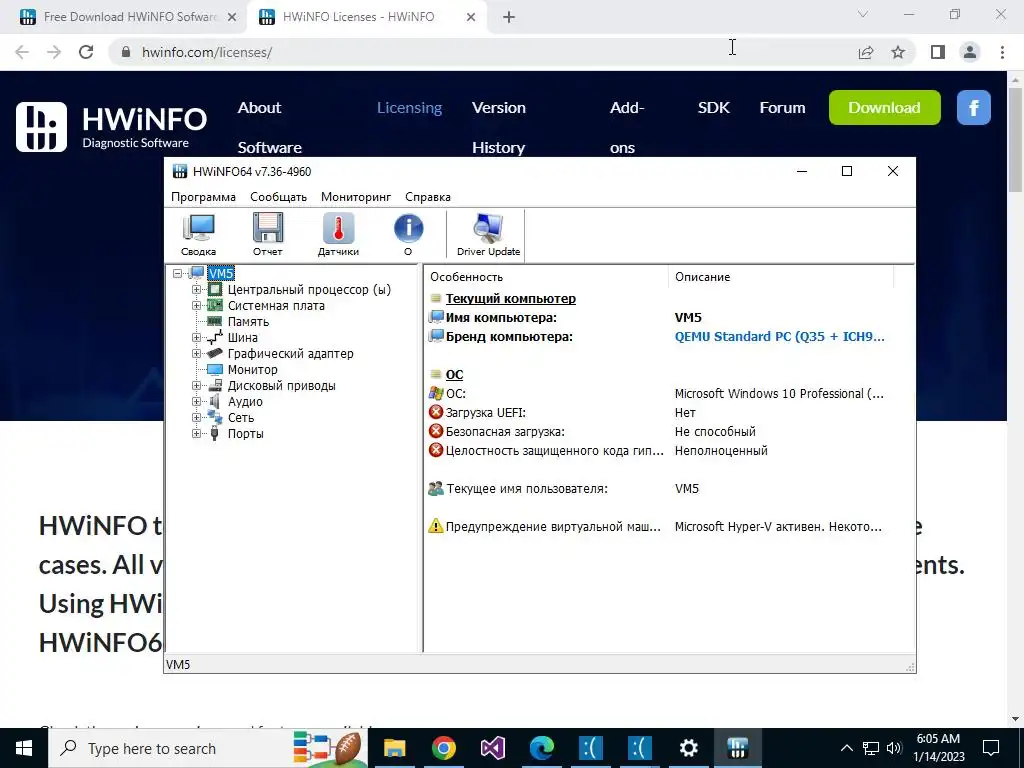Screen dimensions: 1024x768
Task: Open Windows Start menu
Action: pos(24,748)
